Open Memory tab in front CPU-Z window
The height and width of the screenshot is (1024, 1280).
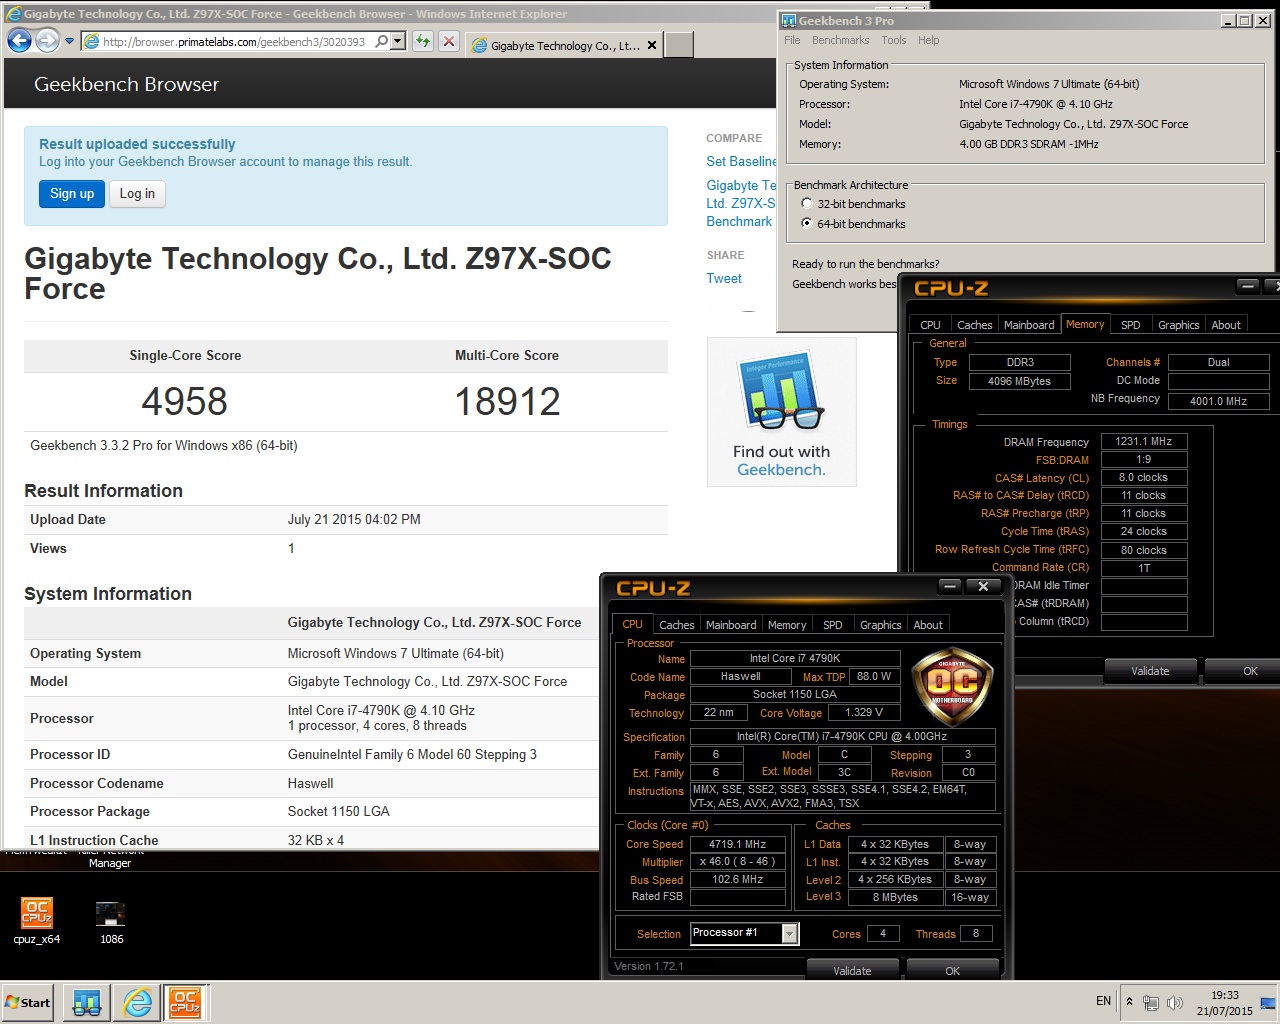(787, 625)
